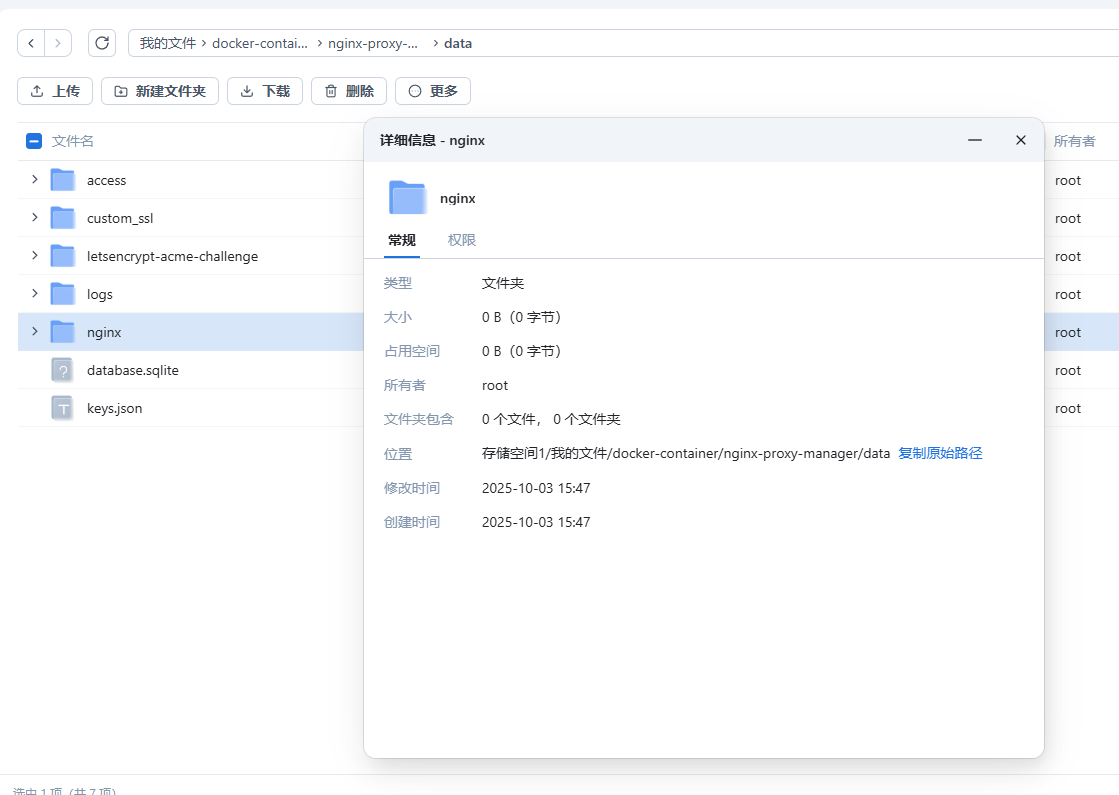The image size is (1119, 795).
Task: Expand the nginx folder arrow
Action: [34, 332]
